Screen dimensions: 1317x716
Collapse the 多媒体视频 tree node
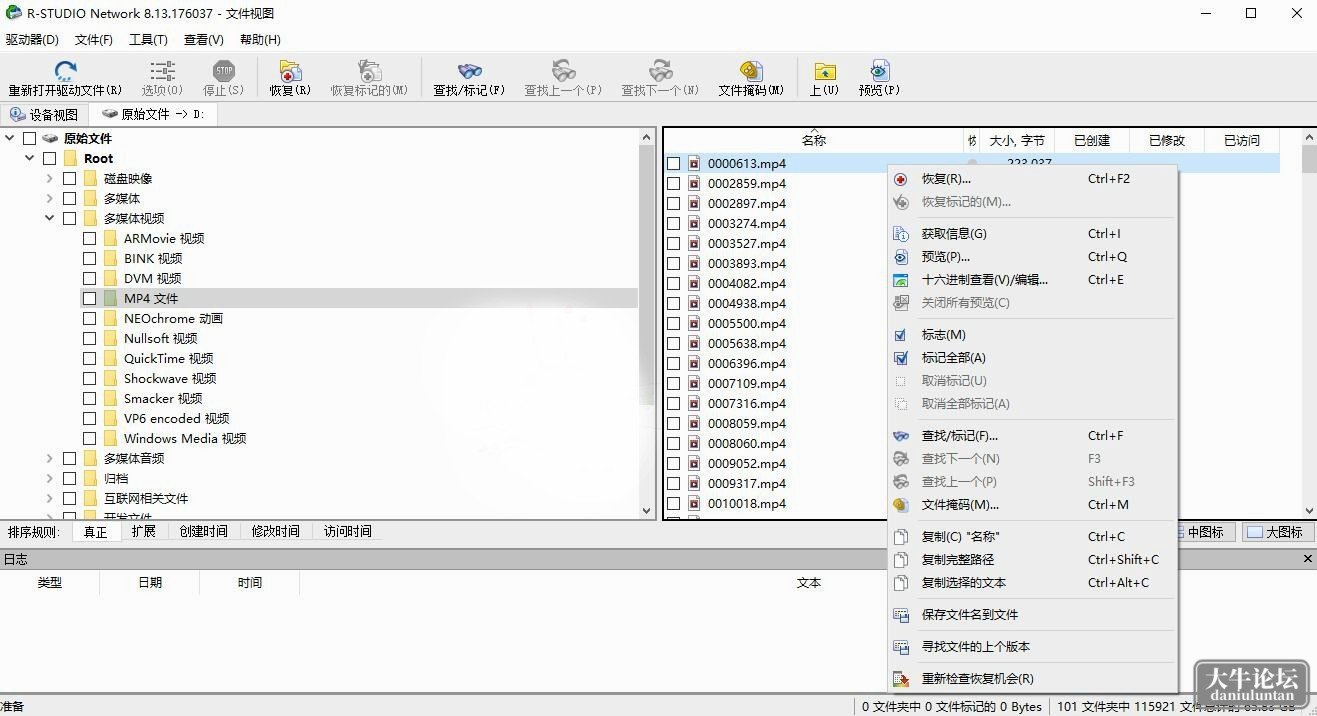(50, 218)
